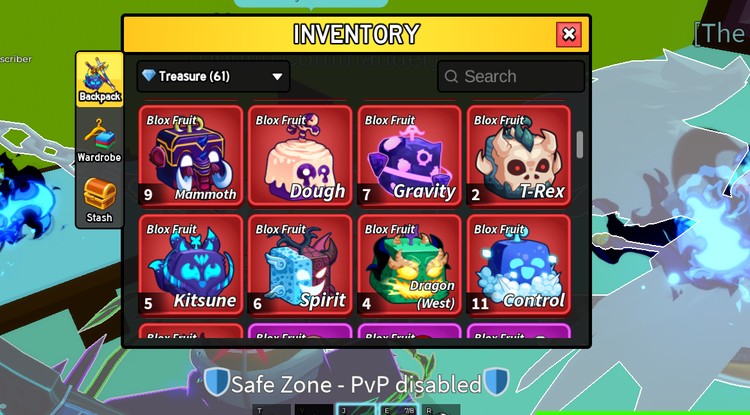Viewport: 750px width, 415px height.
Task: Select the Dough Blox Fruit item
Action: [300, 156]
